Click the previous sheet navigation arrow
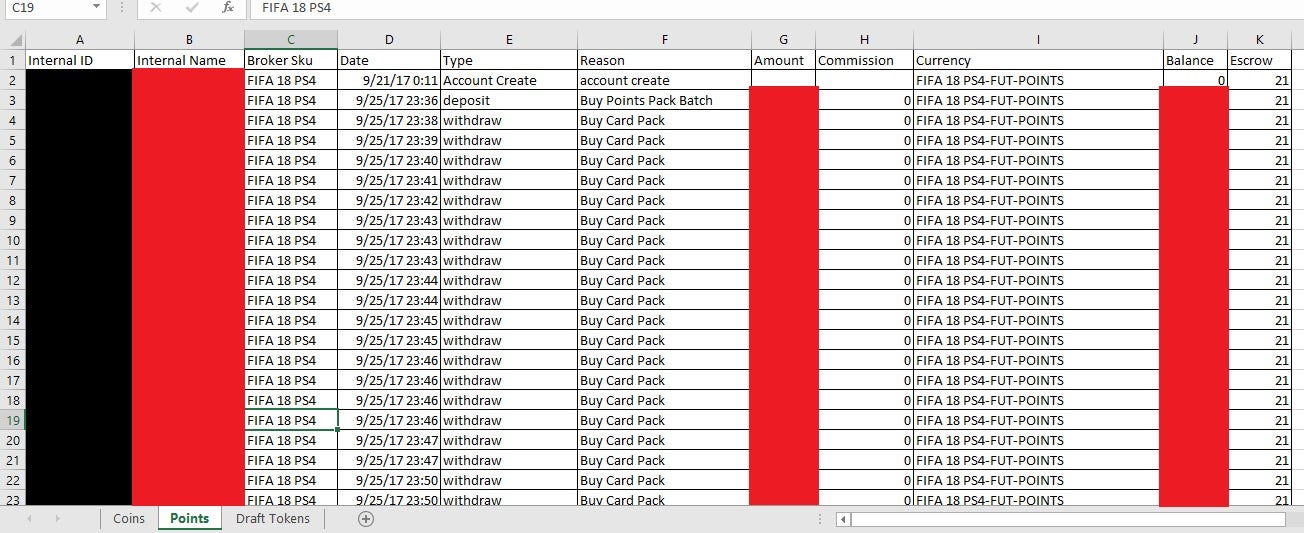 click(29, 518)
